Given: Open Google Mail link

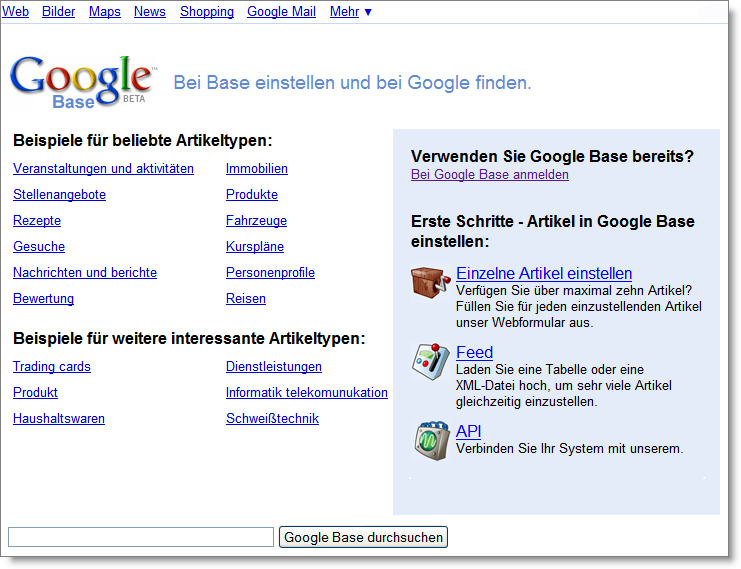Looking at the screenshot, I should 282,11.
